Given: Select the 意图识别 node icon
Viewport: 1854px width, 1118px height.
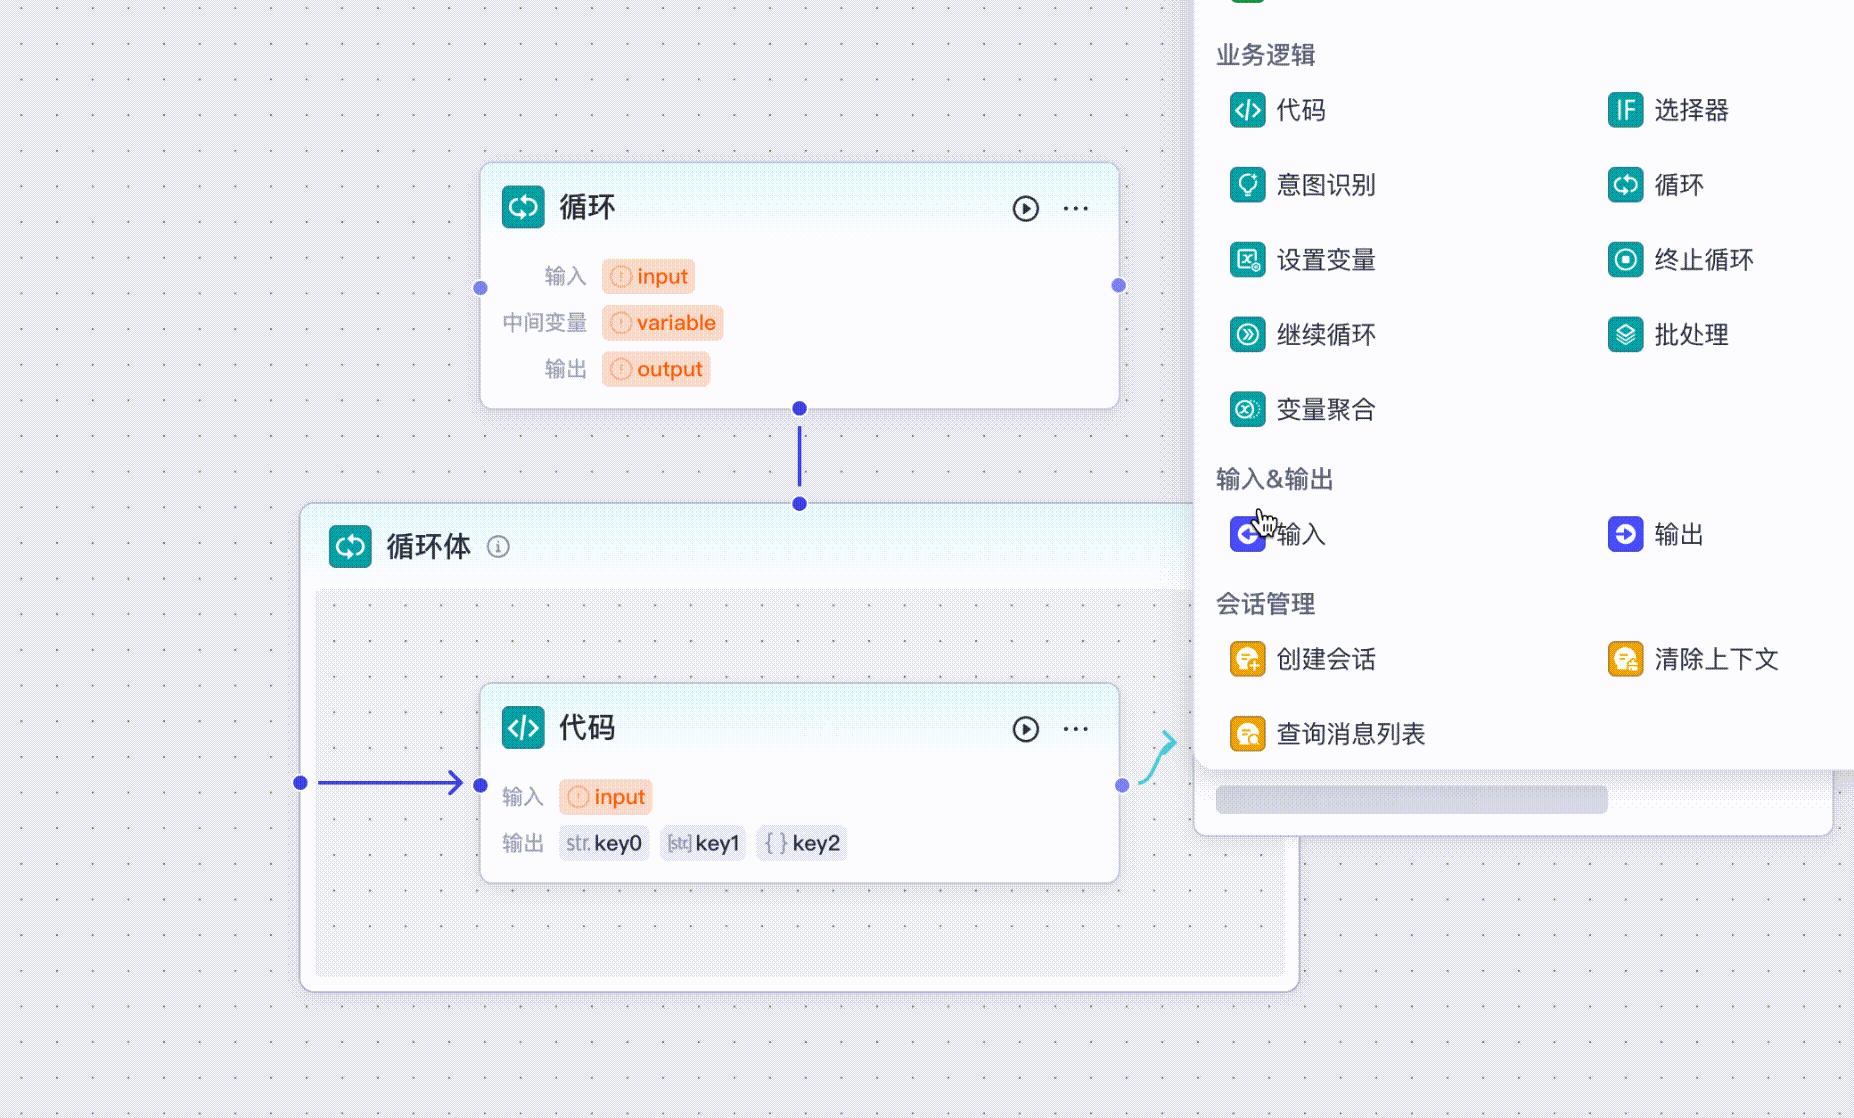Looking at the screenshot, I should pyautogui.click(x=1246, y=185).
